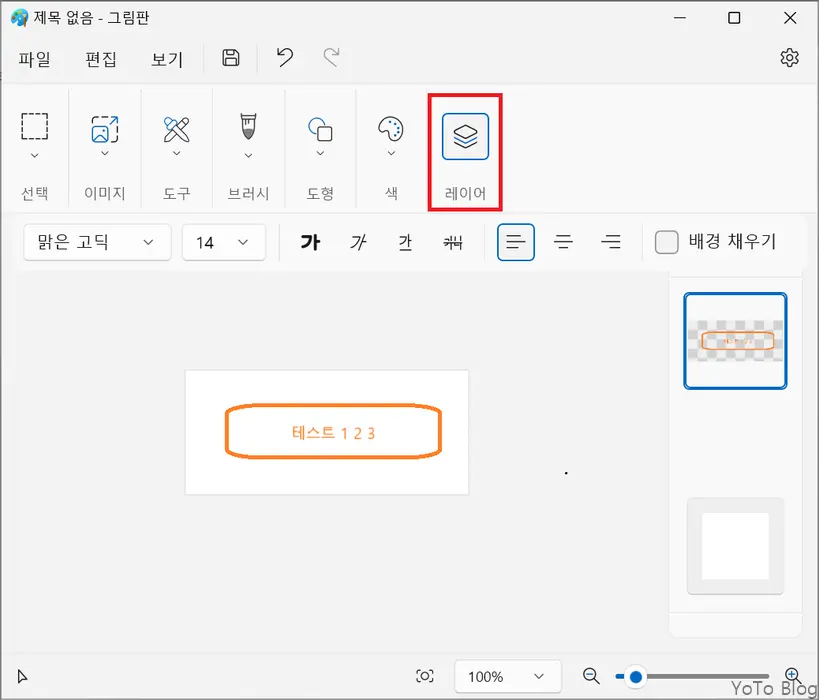Toggle bold text formatting
819x700 pixels.
(x=310, y=241)
